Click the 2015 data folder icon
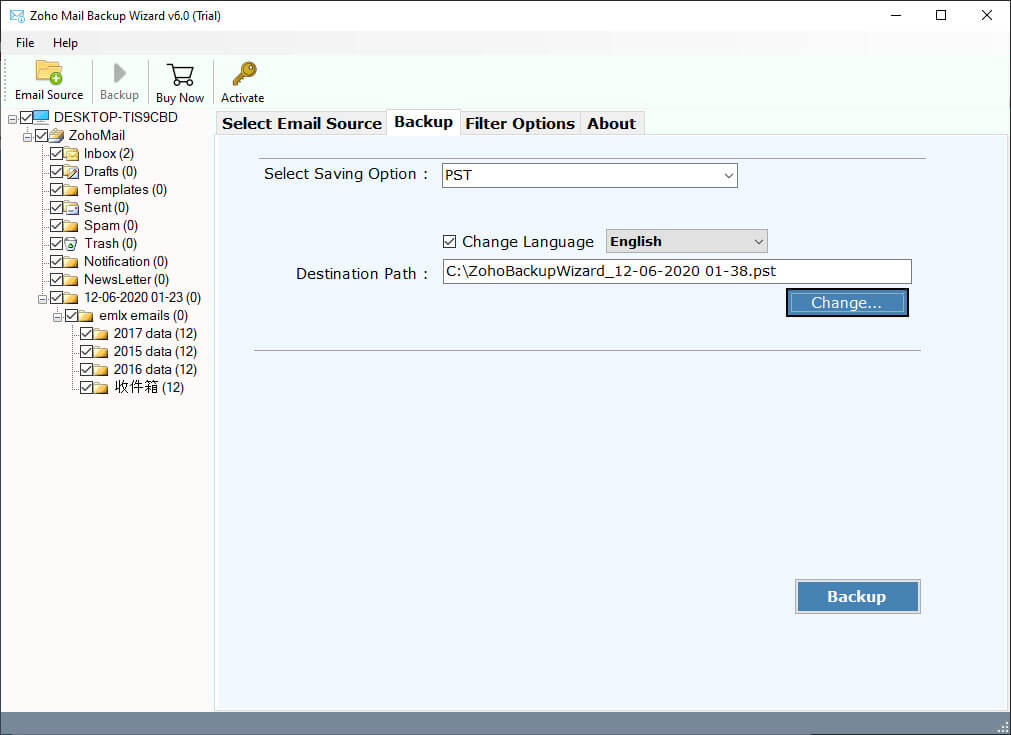Screen dimensions: 1011x735 101,352
